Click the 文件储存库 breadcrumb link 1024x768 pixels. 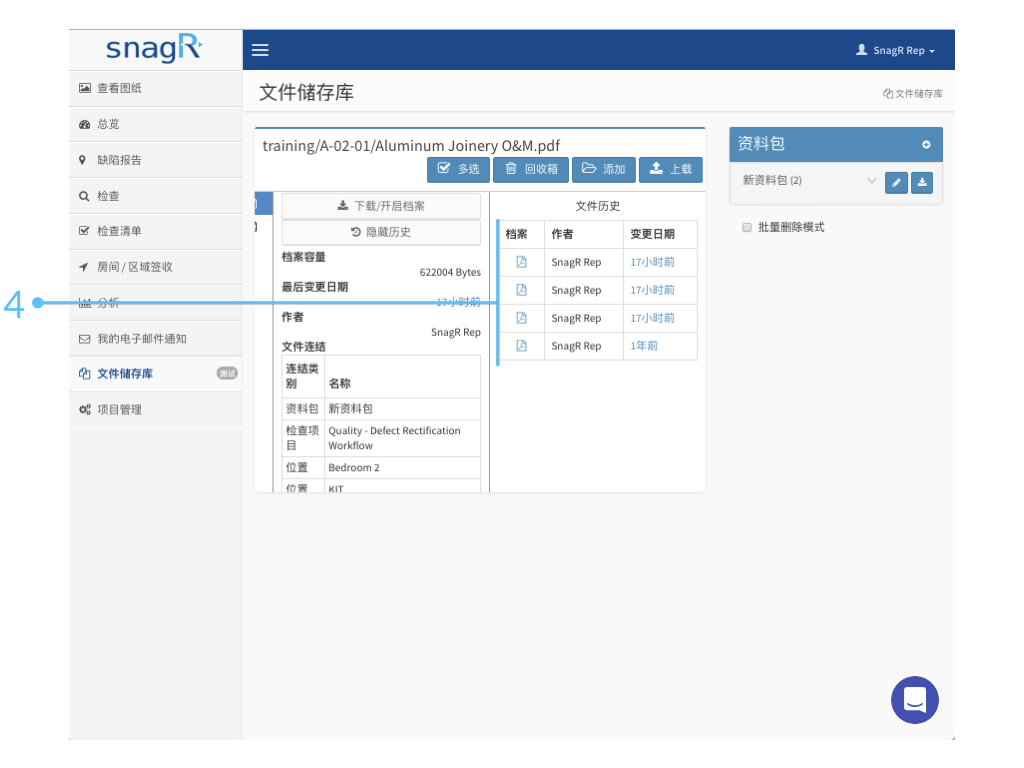click(x=912, y=93)
